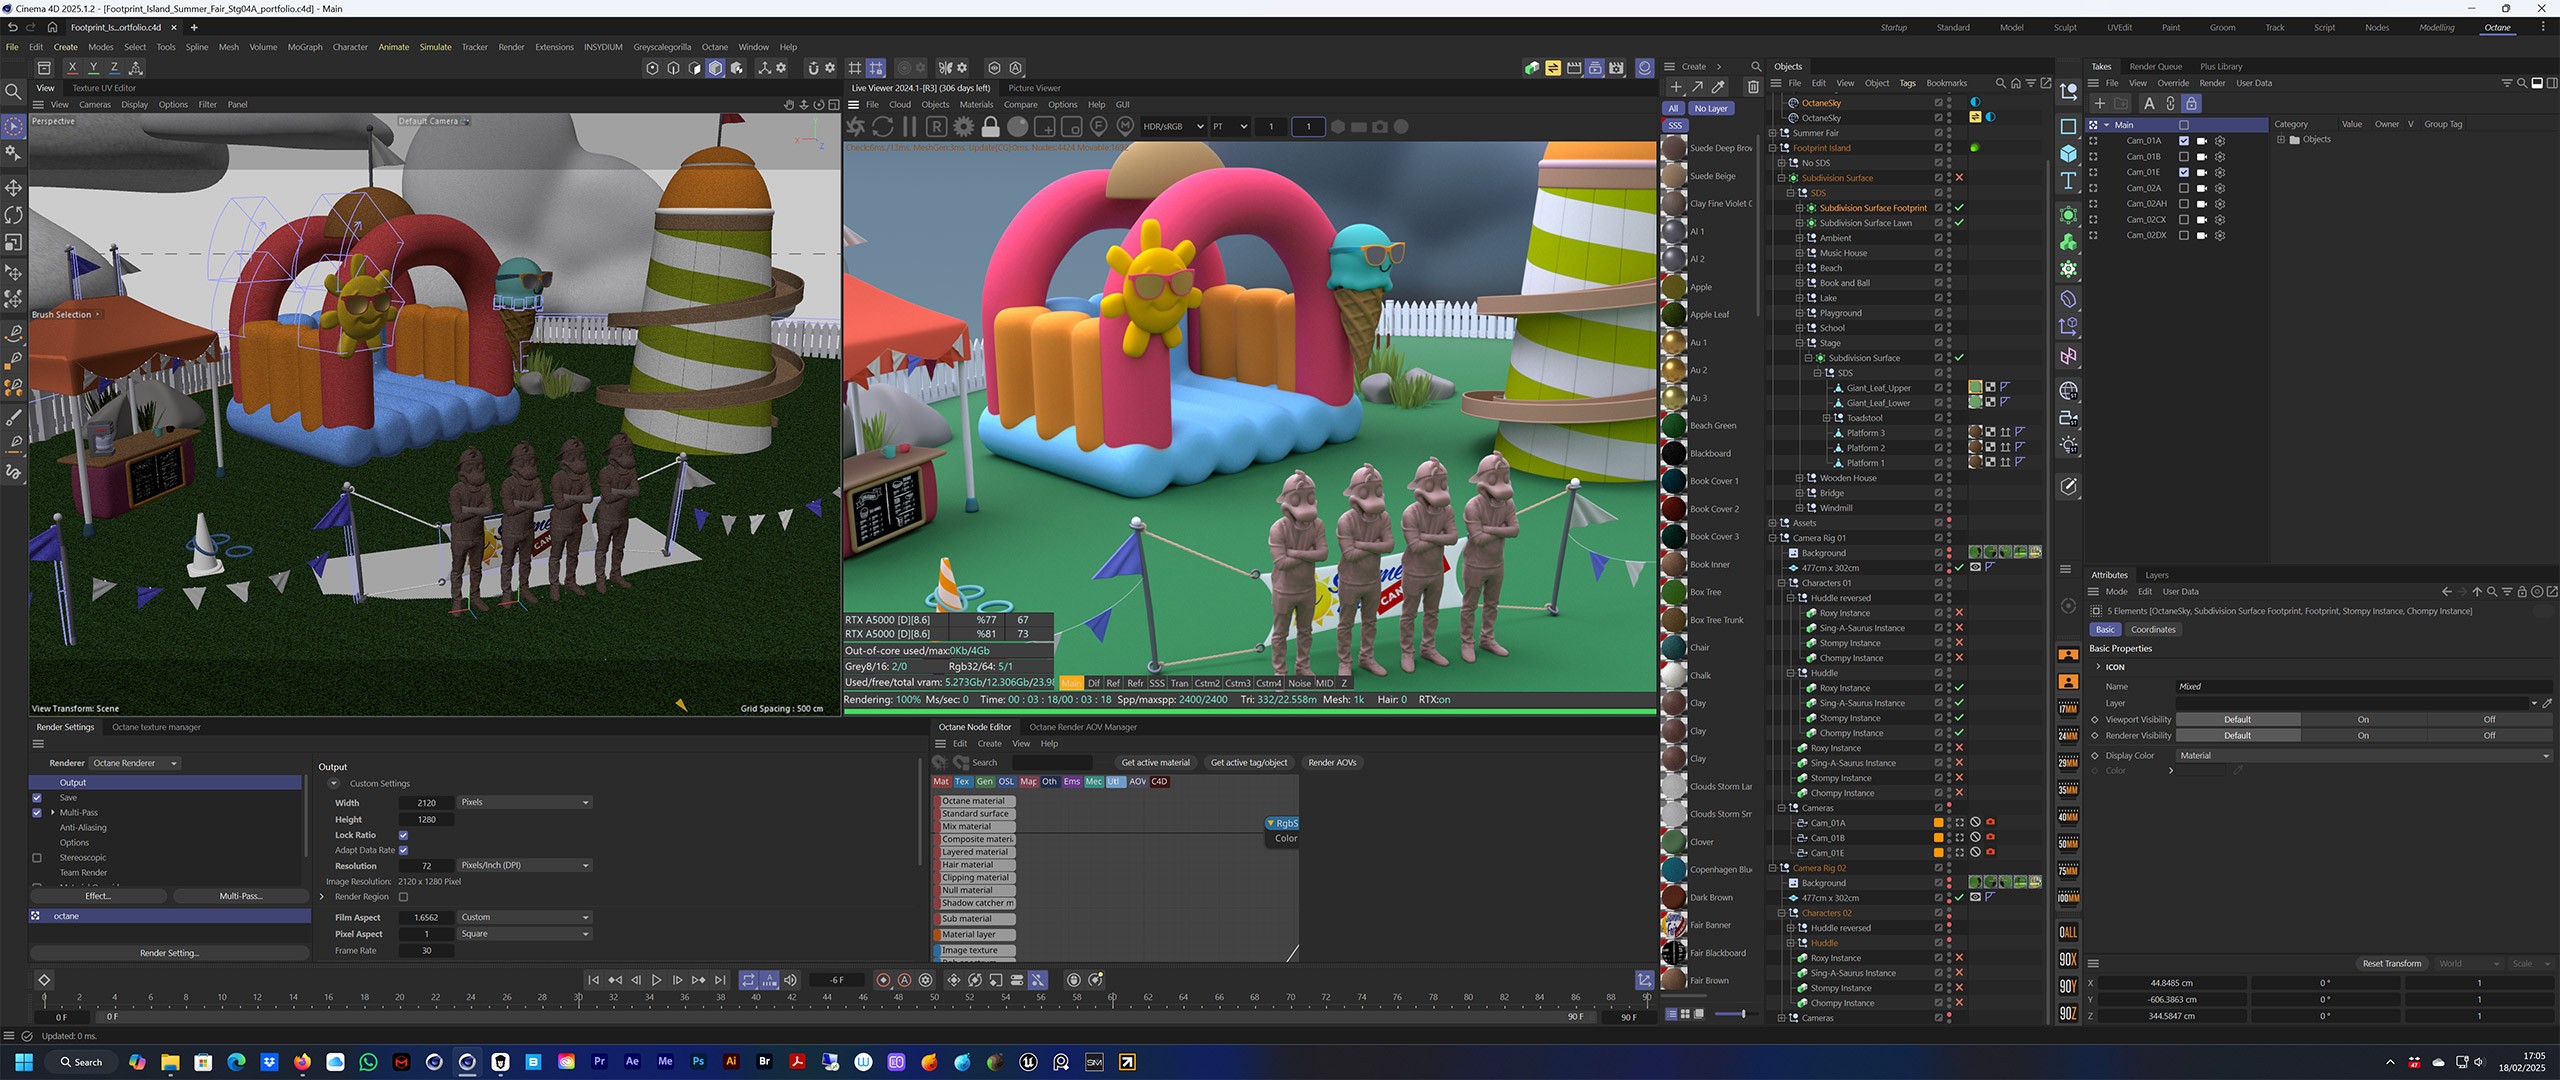The width and height of the screenshot is (2560, 1080).
Task: Open the Film Aspect Custom dropdown
Action: [x=524, y=917]
